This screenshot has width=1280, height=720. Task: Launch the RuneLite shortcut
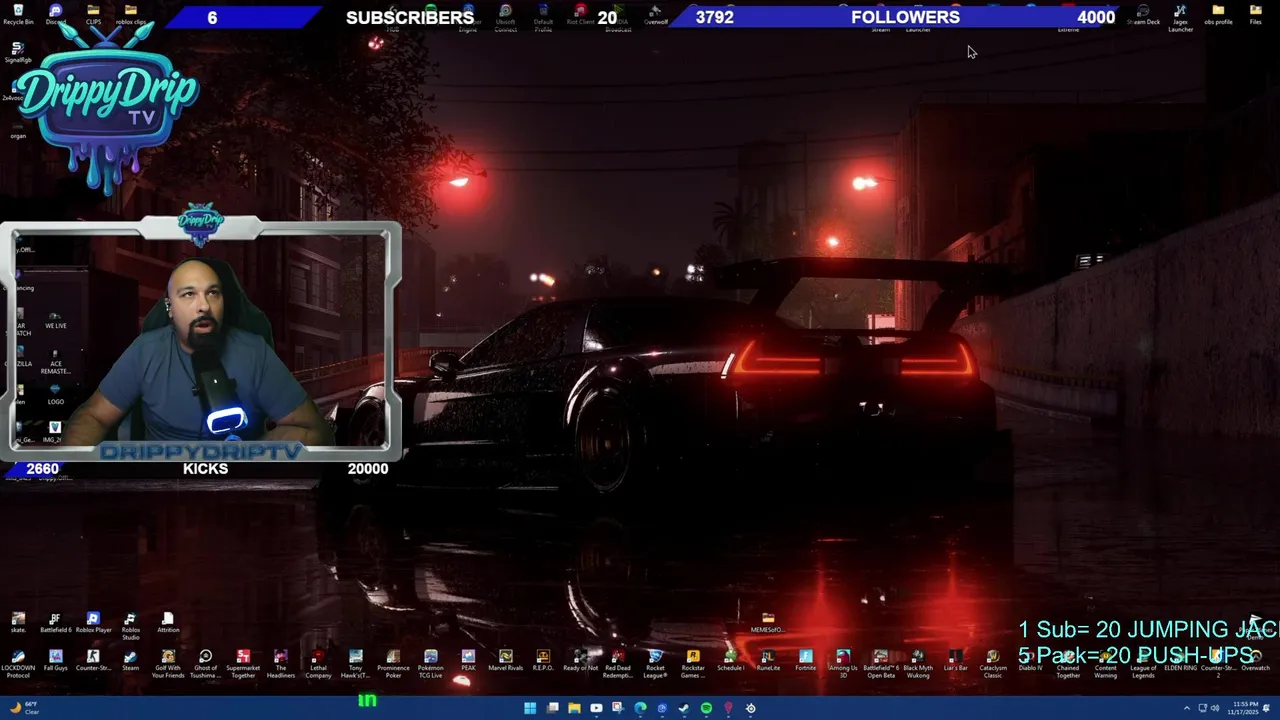pos(768,661)
